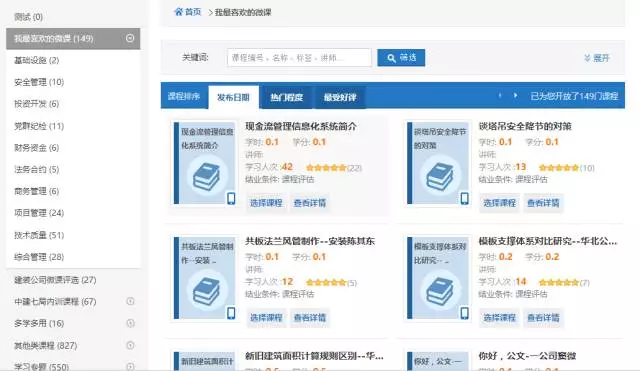The image size is (640, 371).
Task: Open 投资开发 (6) category
Action: [x=37, y=104]
